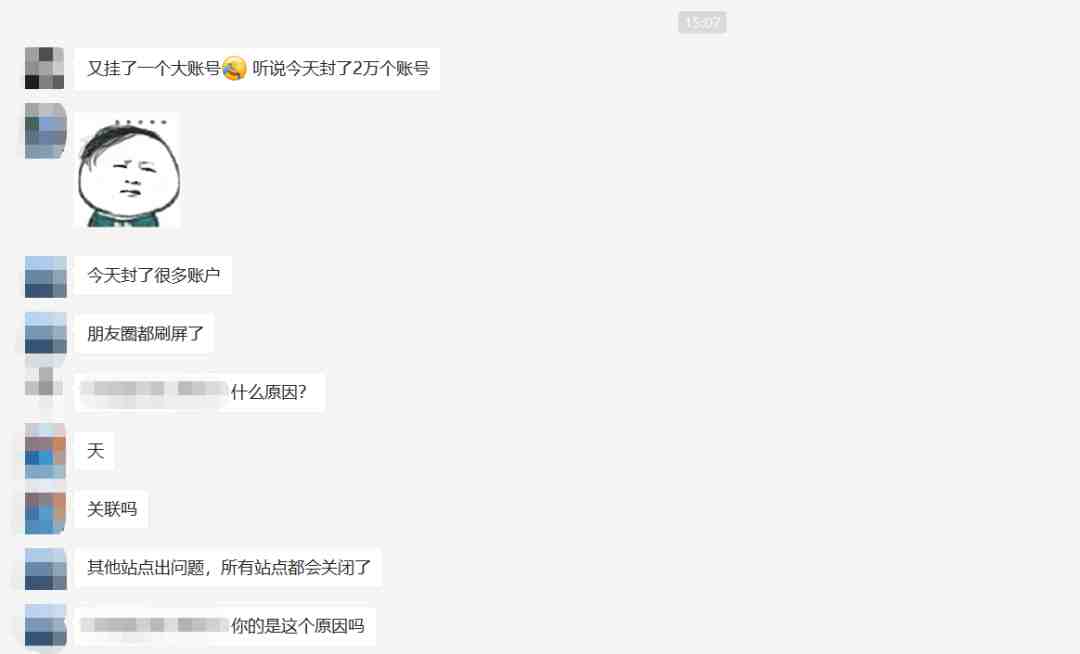The width and height of the screenshot is (1080, 654).
Task: Click the 朋友圈都刷屏了 message bubble
Action: tap(144, 334)
